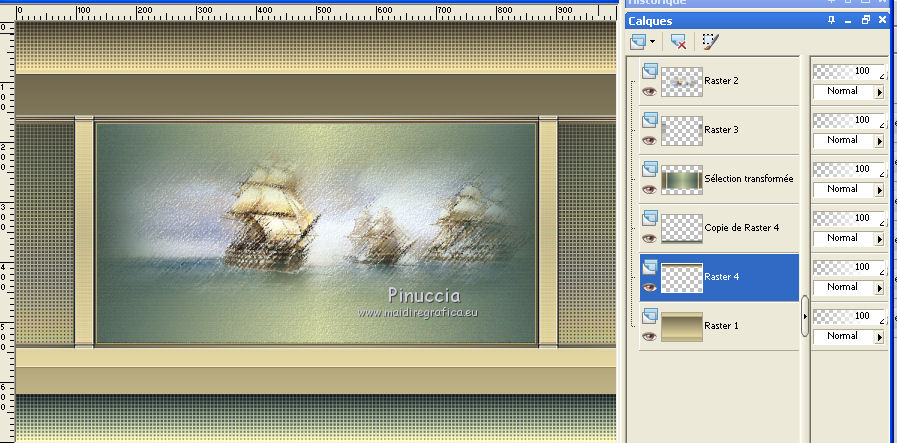Select the Raster 2 layer thumbnail
Viewport: 897px width, 443px height.
pos(682,81)
